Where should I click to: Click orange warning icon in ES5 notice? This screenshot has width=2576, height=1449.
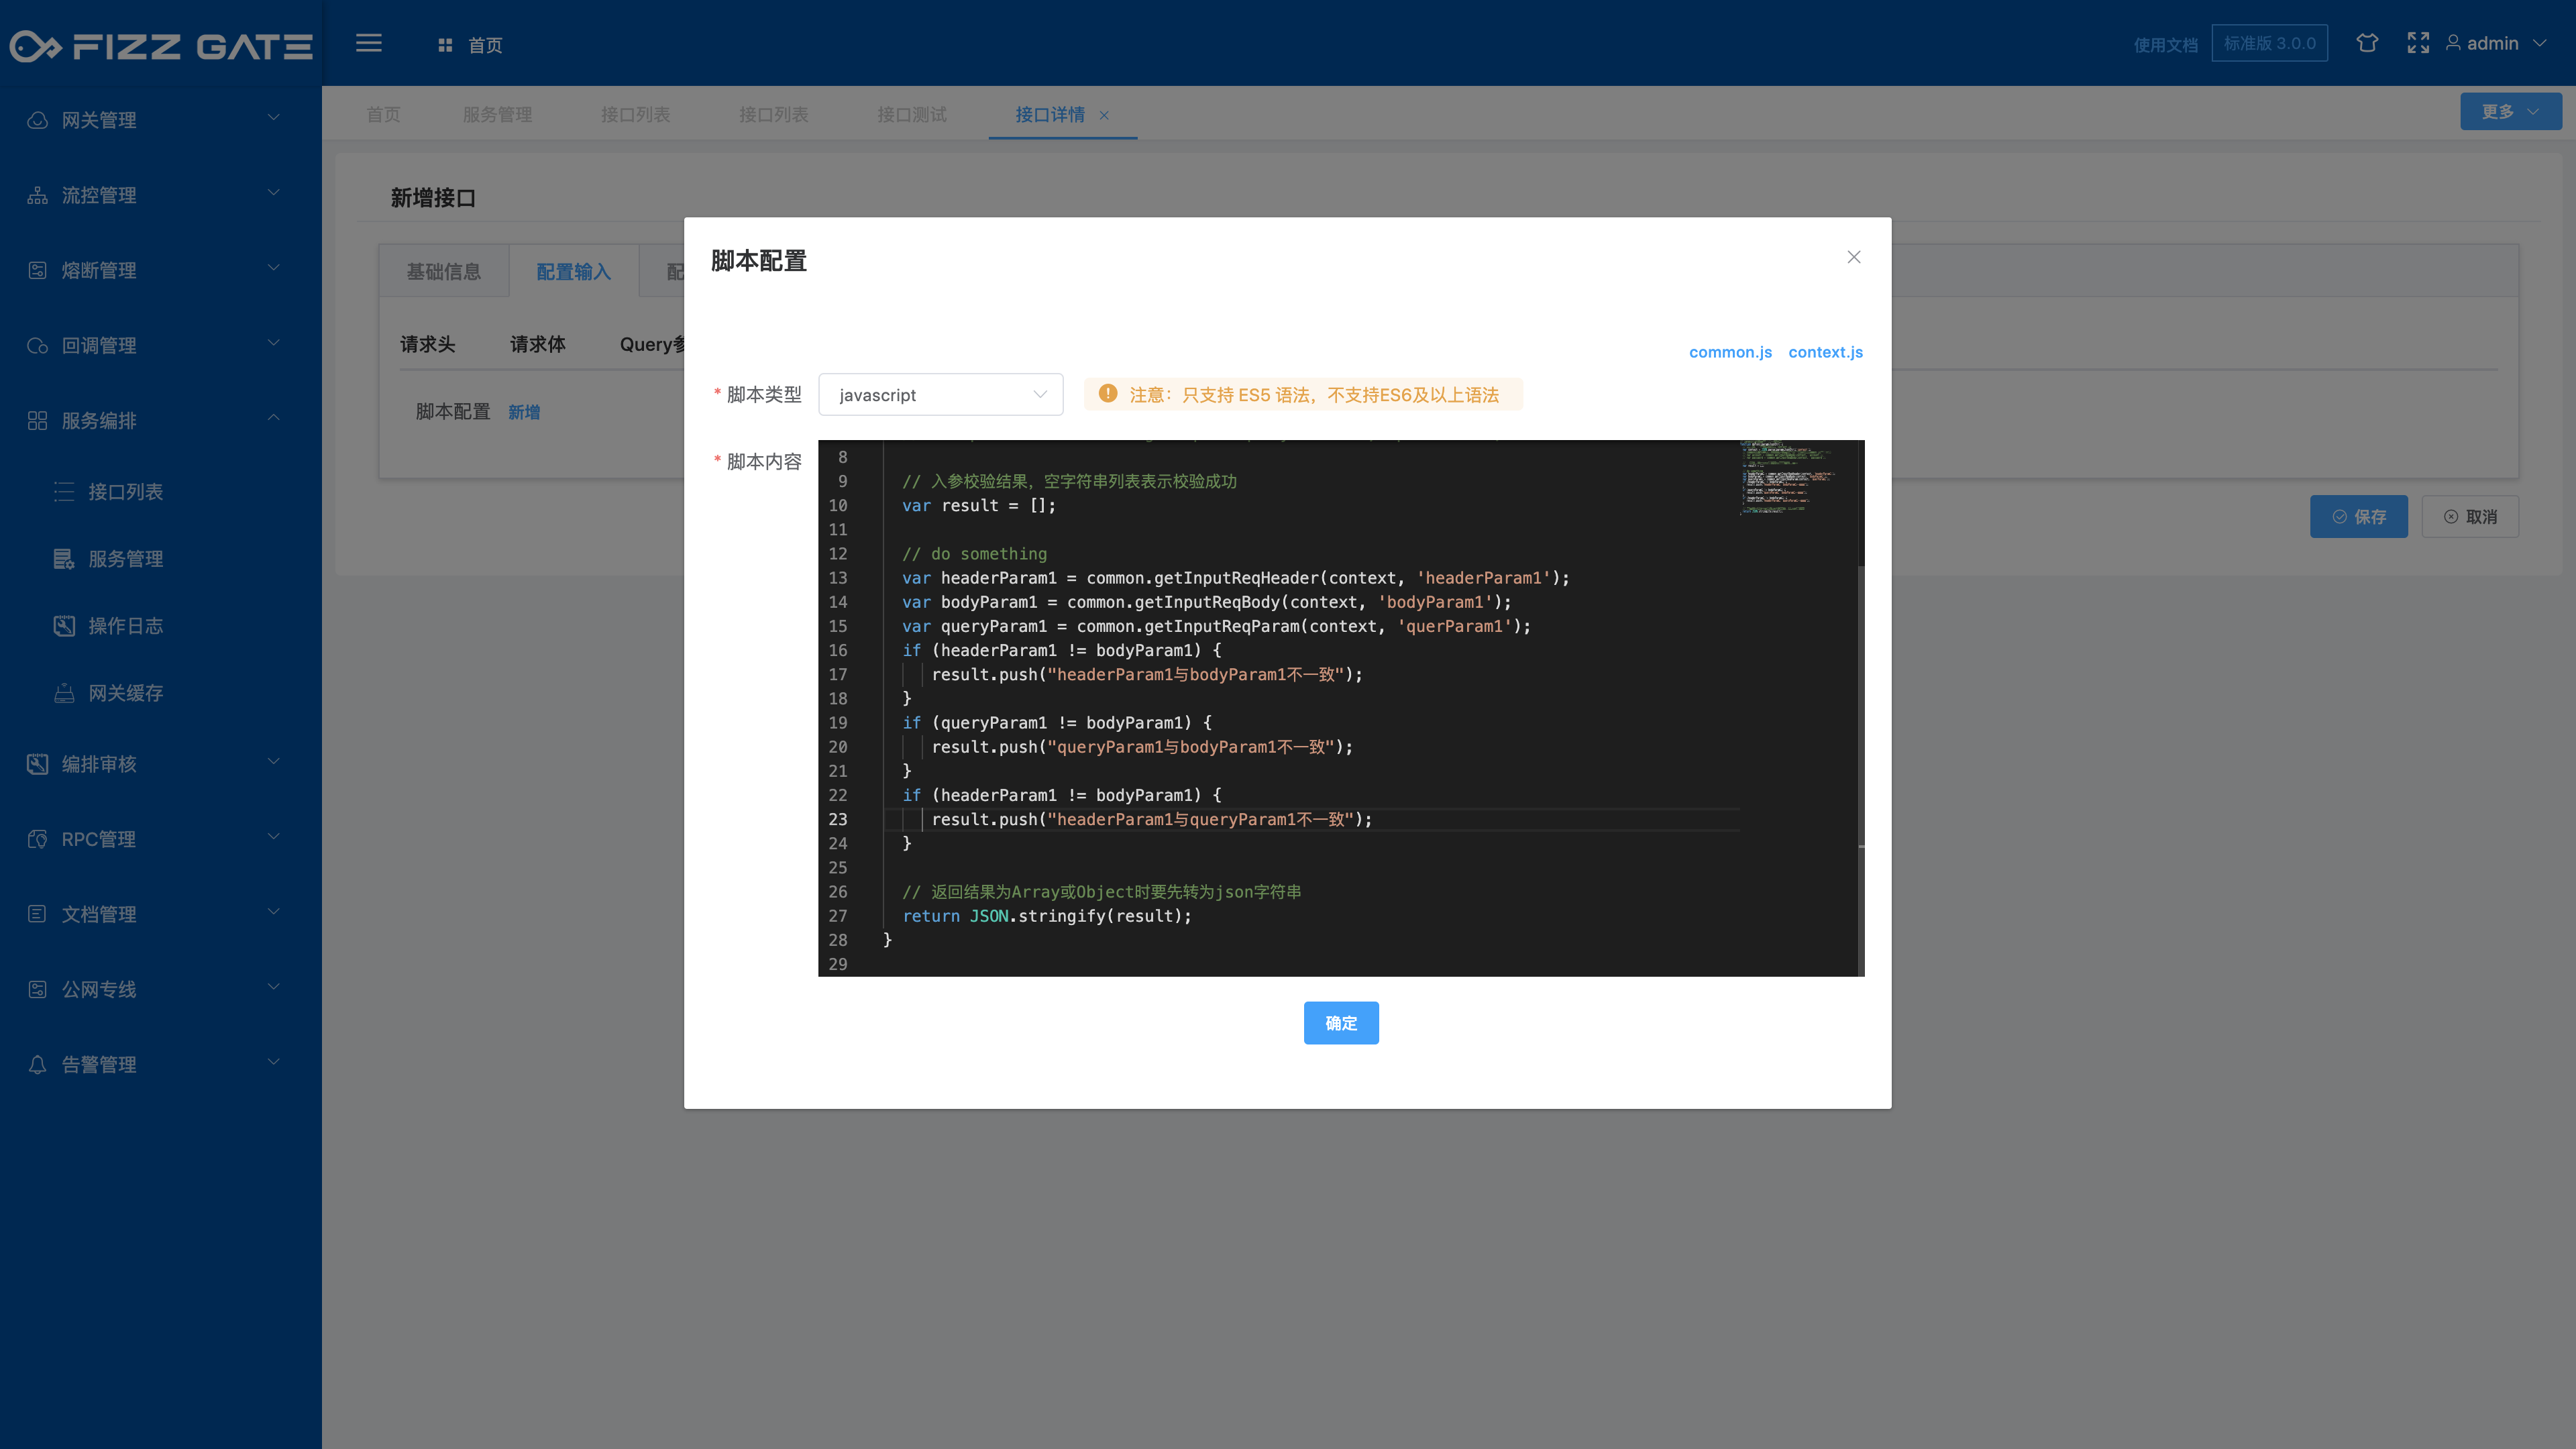coord(1108,394)
